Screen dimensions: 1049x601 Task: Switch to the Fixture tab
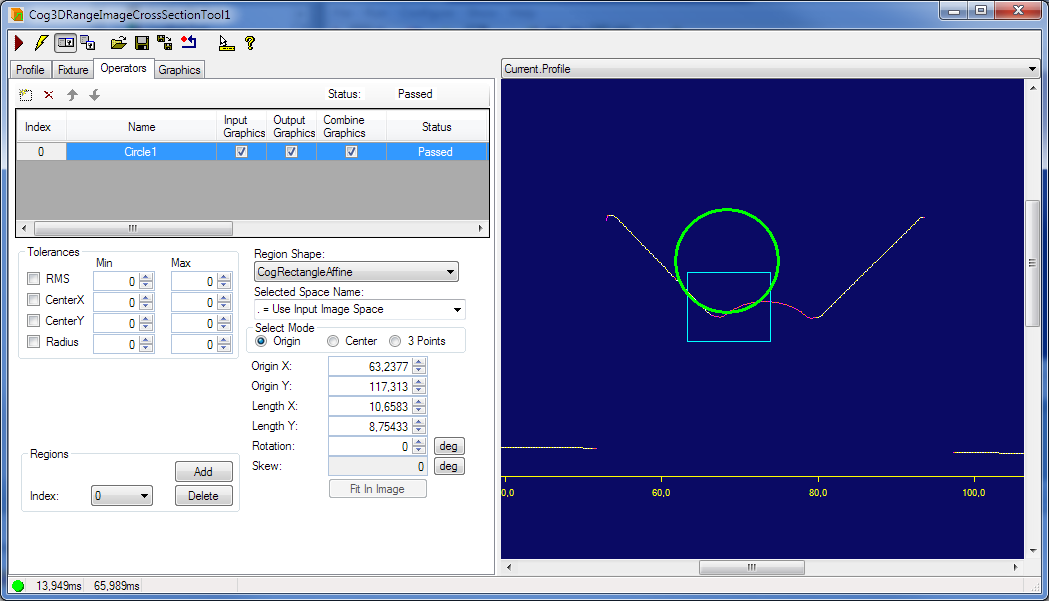coord(72,69)
